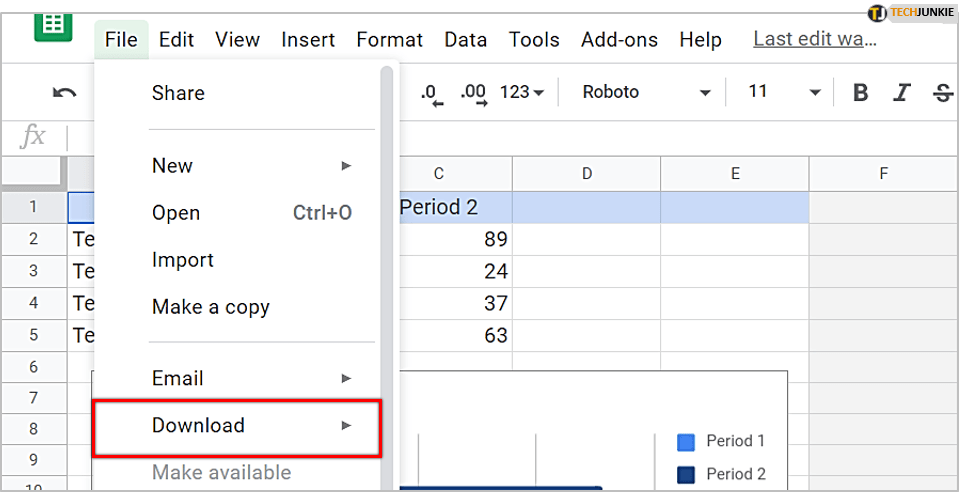Screen dimensions: 962x492
Task: Click the fx formula icon
Action: pos(34,137)
